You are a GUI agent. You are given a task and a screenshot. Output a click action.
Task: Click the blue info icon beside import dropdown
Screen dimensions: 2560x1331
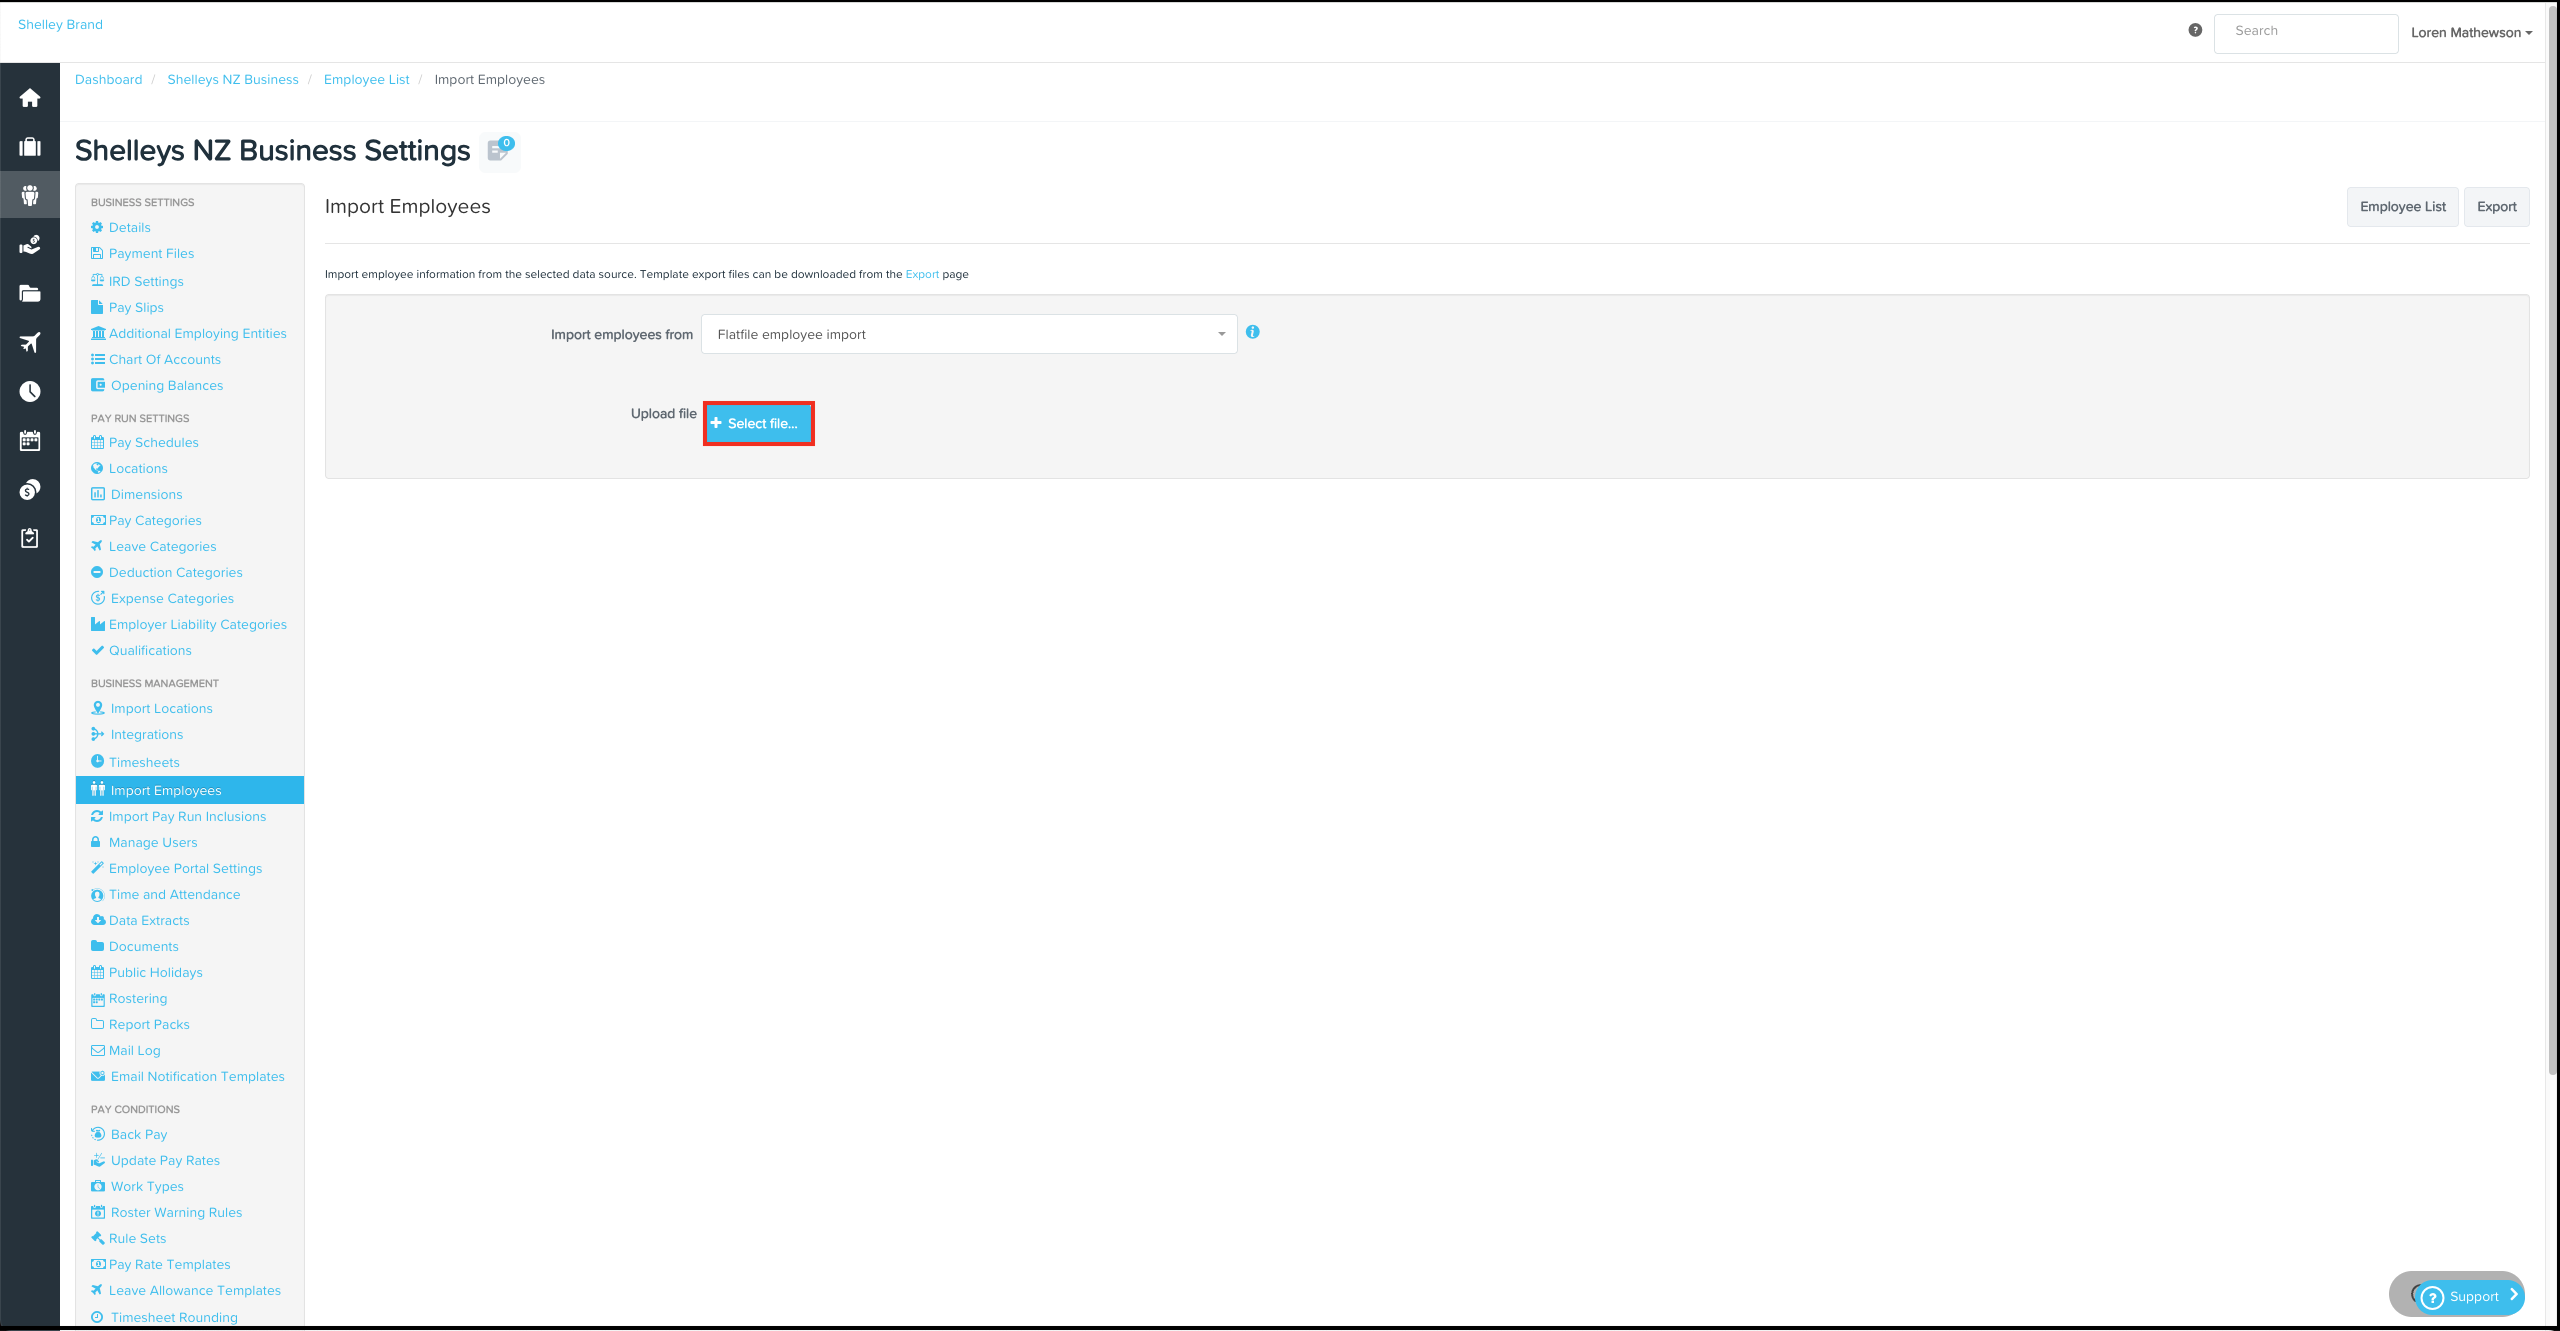click(x=1253, y=332)
